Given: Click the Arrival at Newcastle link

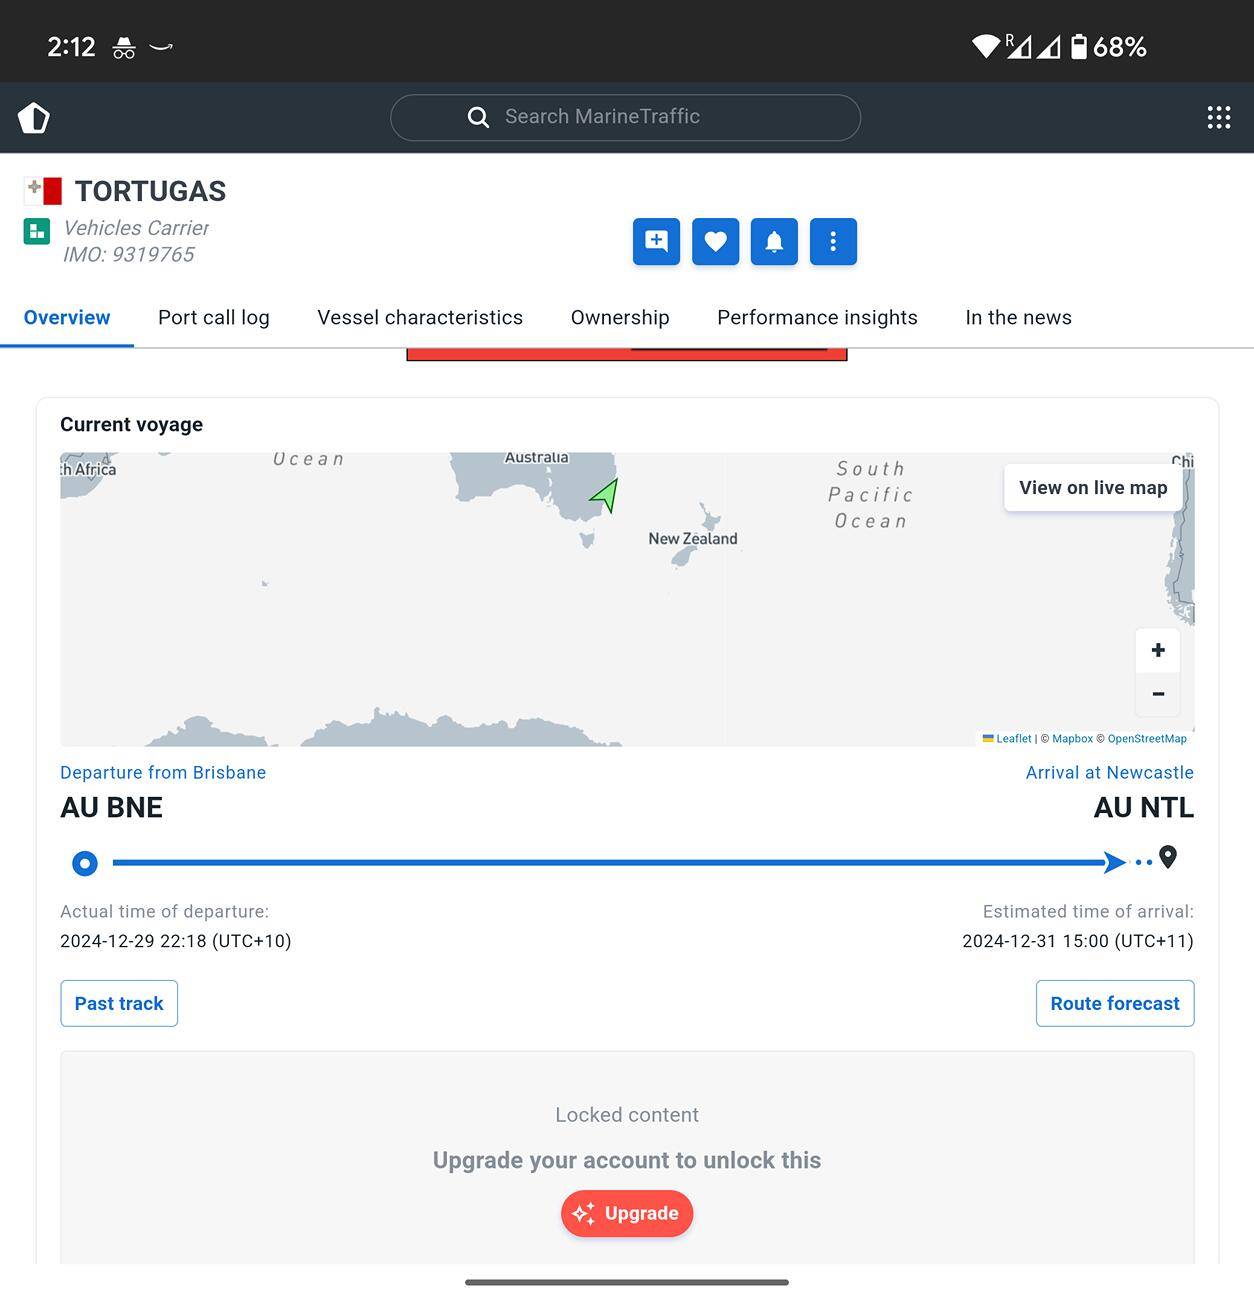Looking at the screenshot, I should click(x=1110, y=772).
